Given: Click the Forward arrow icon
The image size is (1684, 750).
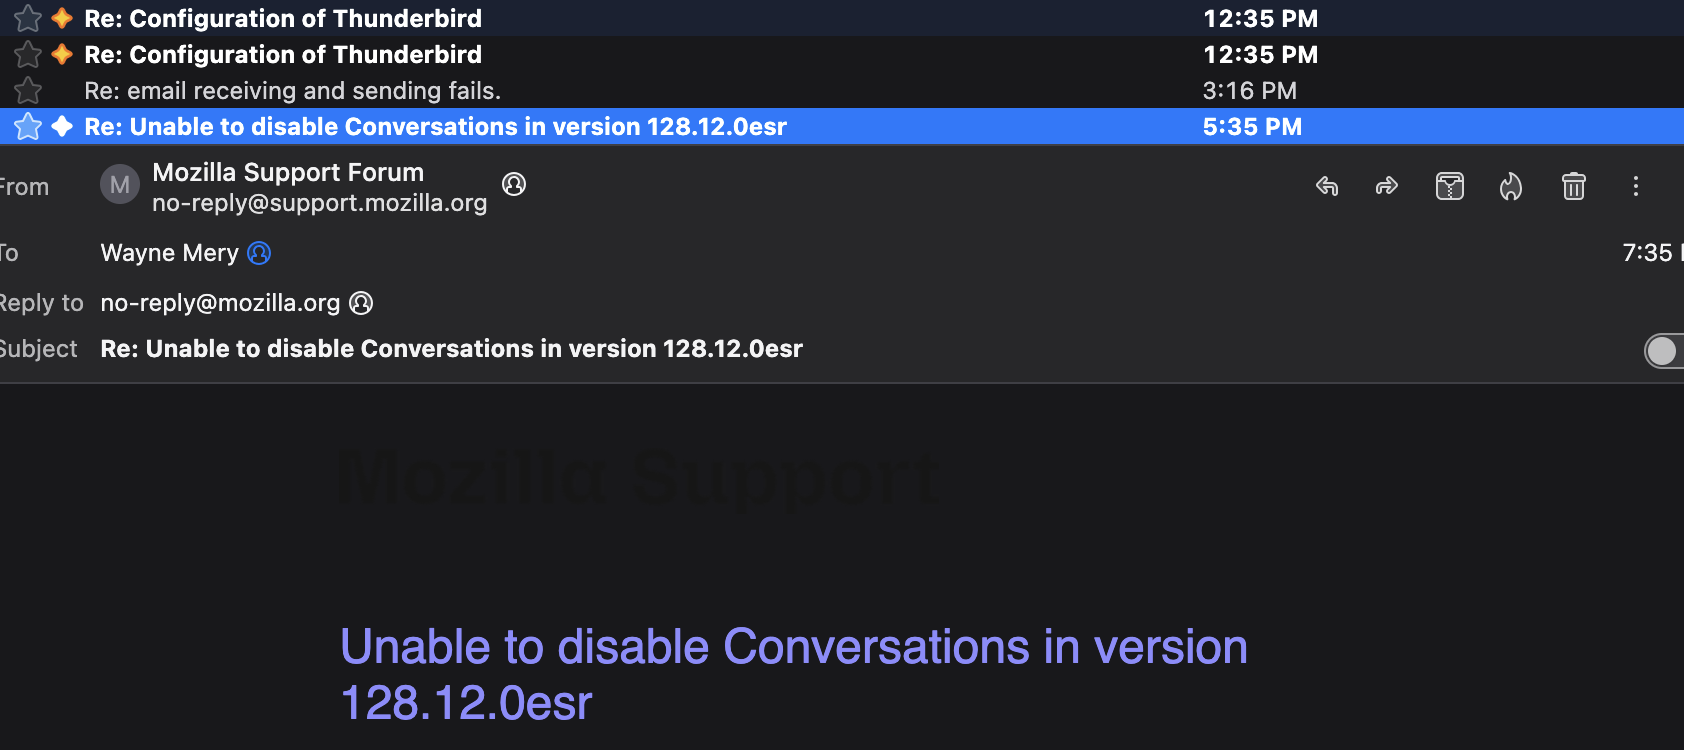Looking at the screenshot, I should [x=1387, y=186].
